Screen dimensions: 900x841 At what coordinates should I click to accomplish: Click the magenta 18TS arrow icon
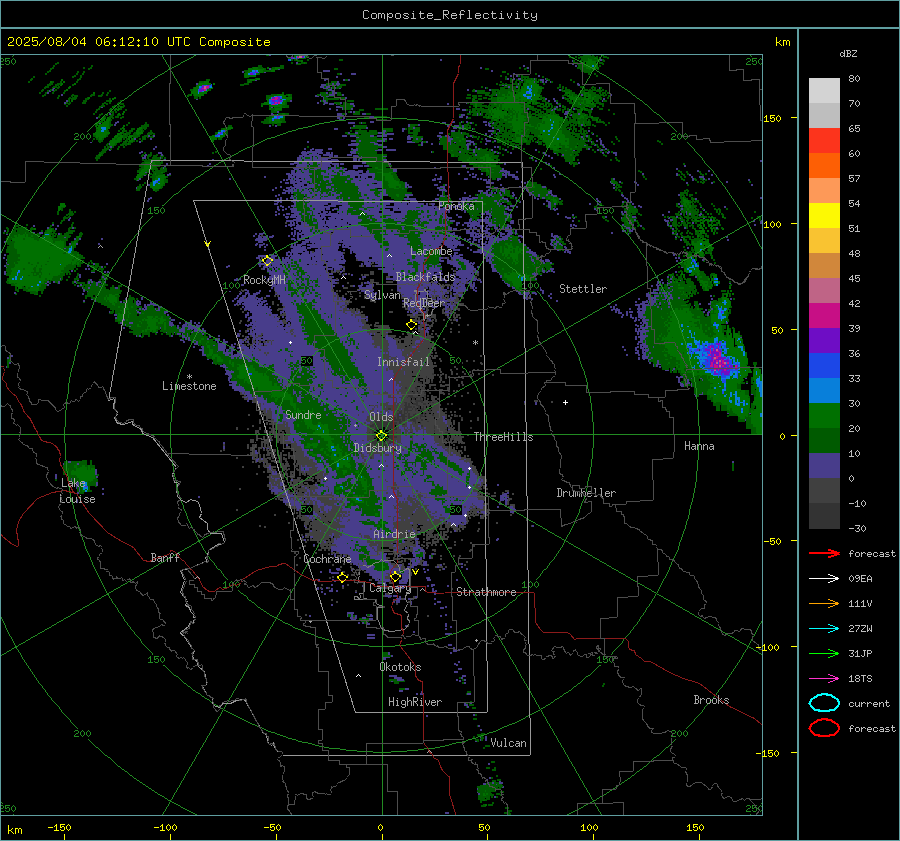pyautogui.click(x=824, y=679)
